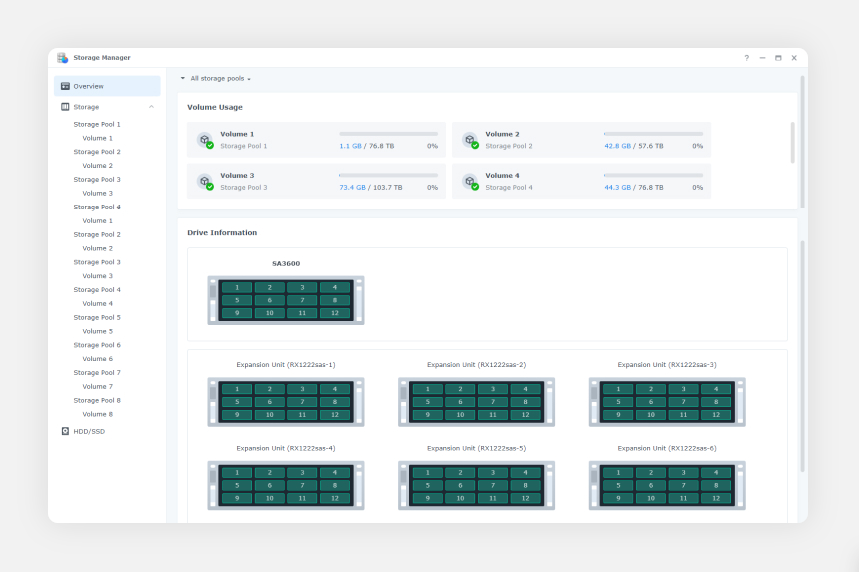Select drive slot 7 on RX1222sas-6

(683, 485)
